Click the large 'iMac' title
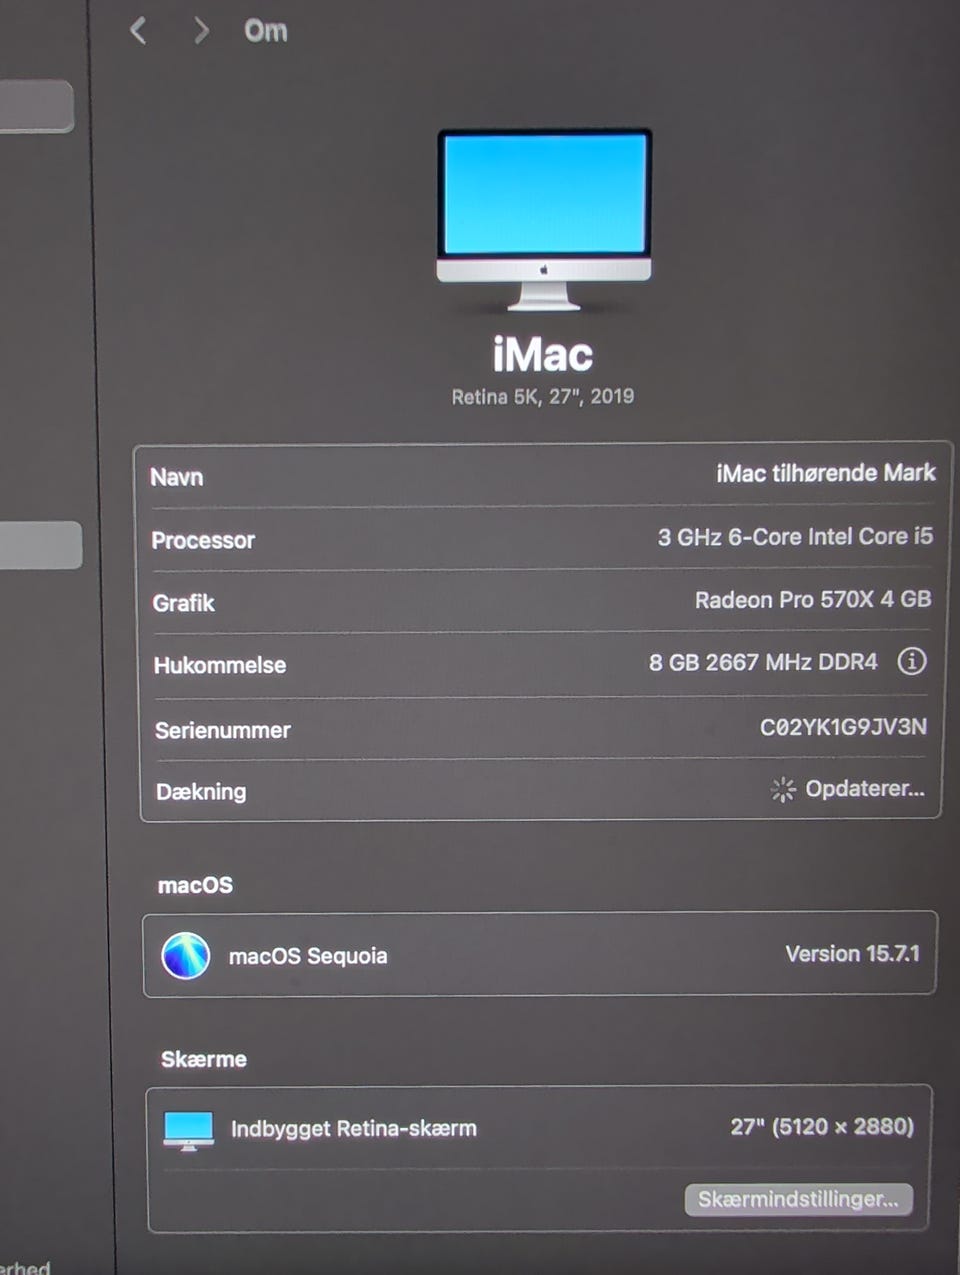 [x=543, y=355]
